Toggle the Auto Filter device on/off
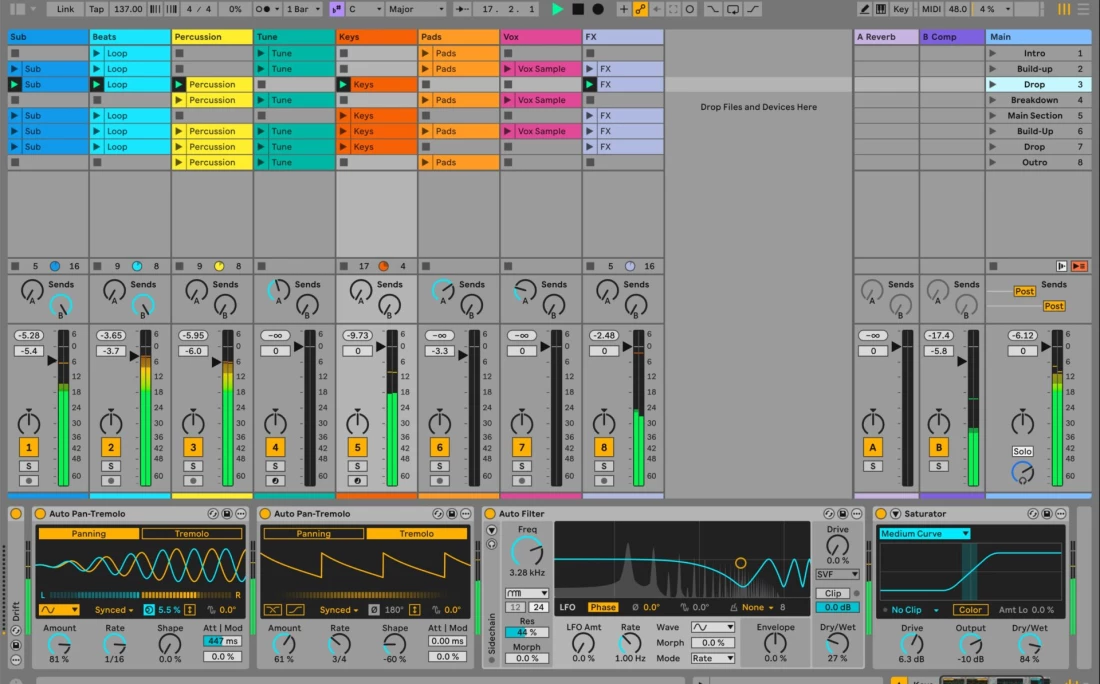The width and height of the screenshot is (1100, 684). coord(490,514)
